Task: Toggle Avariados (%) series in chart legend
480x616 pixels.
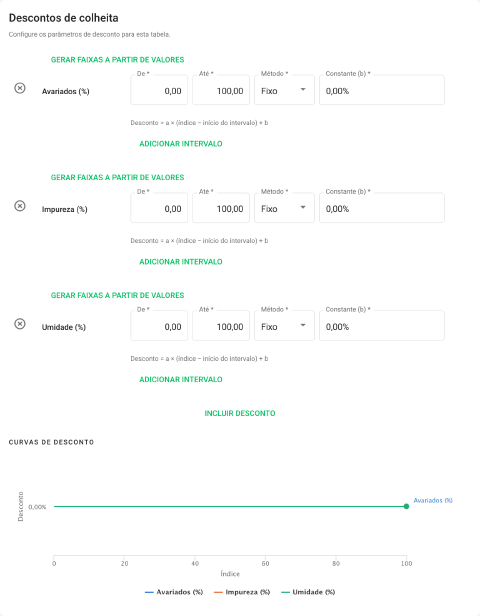Action: 174,592
